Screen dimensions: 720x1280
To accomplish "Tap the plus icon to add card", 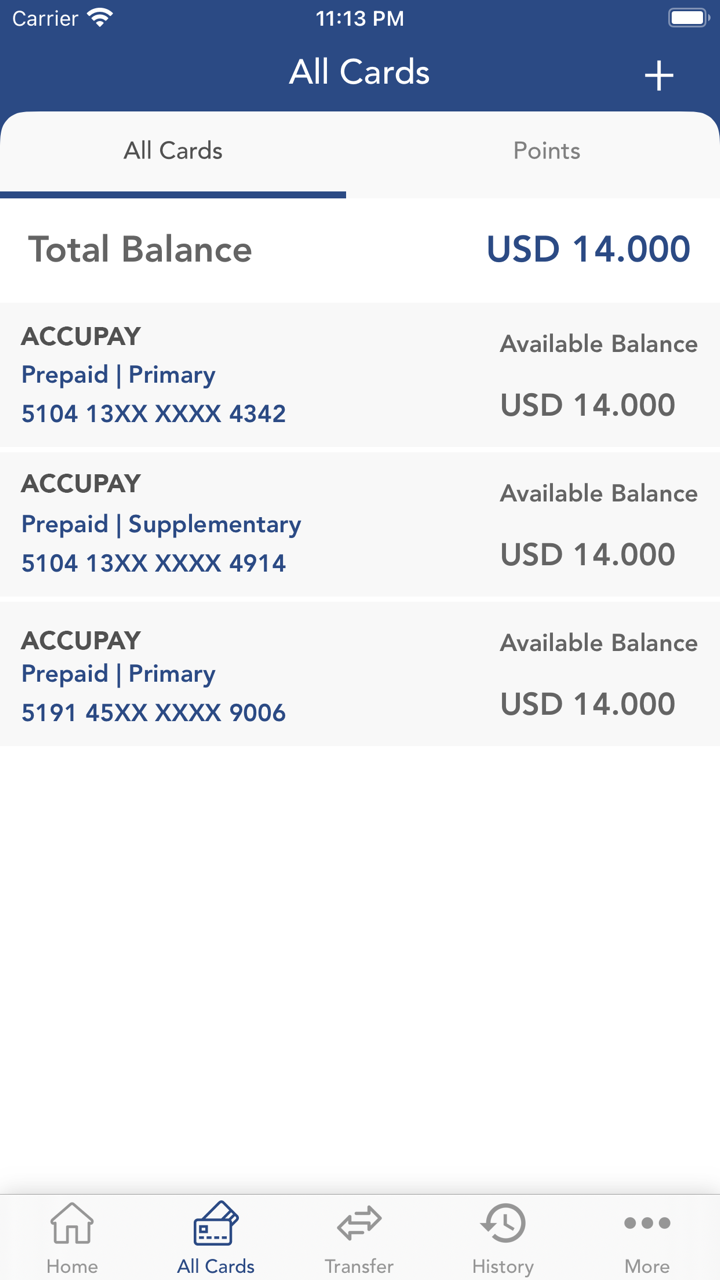I will tap(658, 75).
